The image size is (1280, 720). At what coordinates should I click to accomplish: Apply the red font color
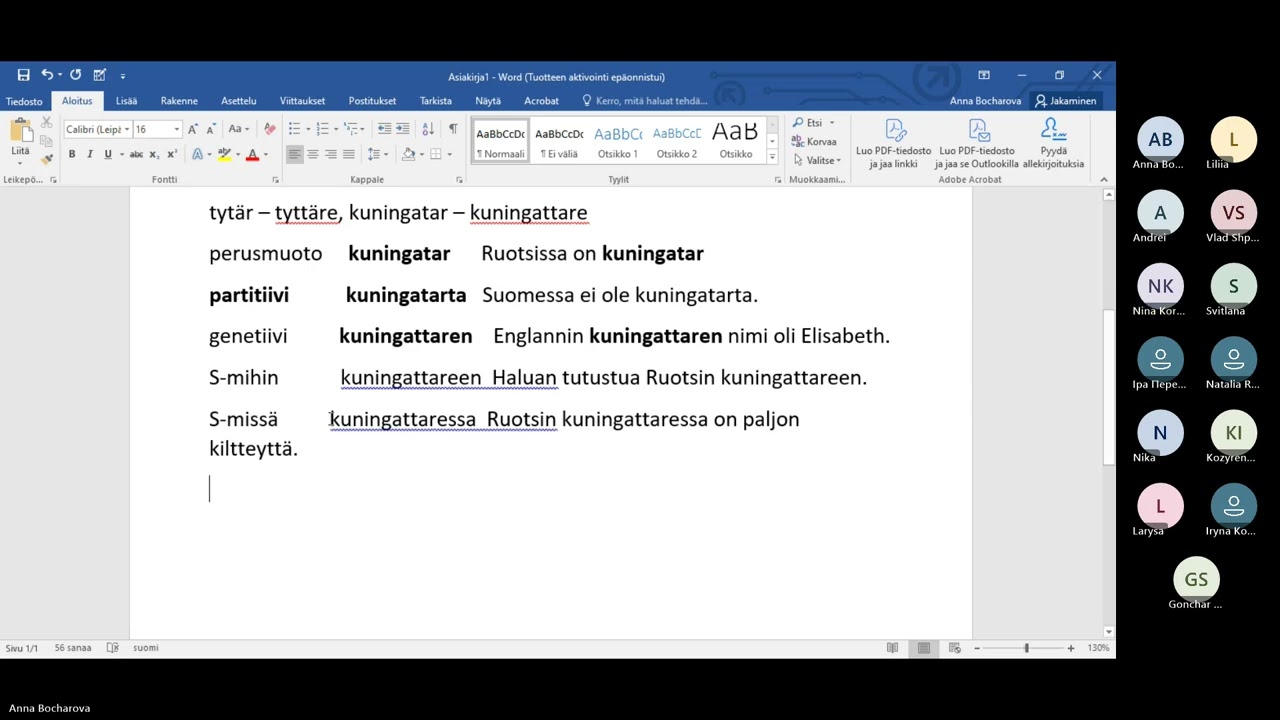pos(252,154)
